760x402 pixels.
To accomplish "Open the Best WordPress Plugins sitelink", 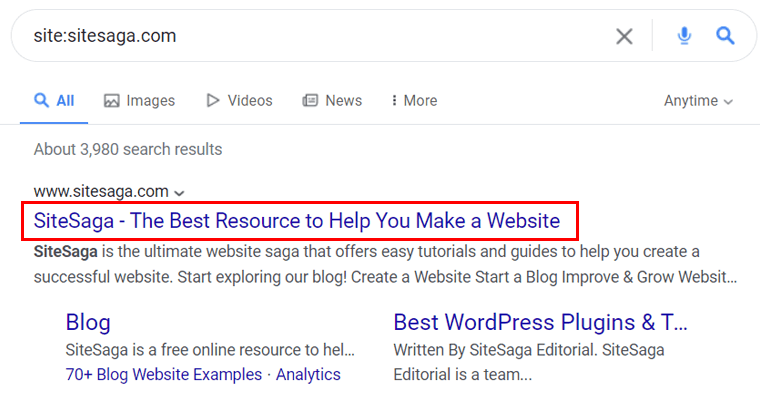I will (540, 322).
